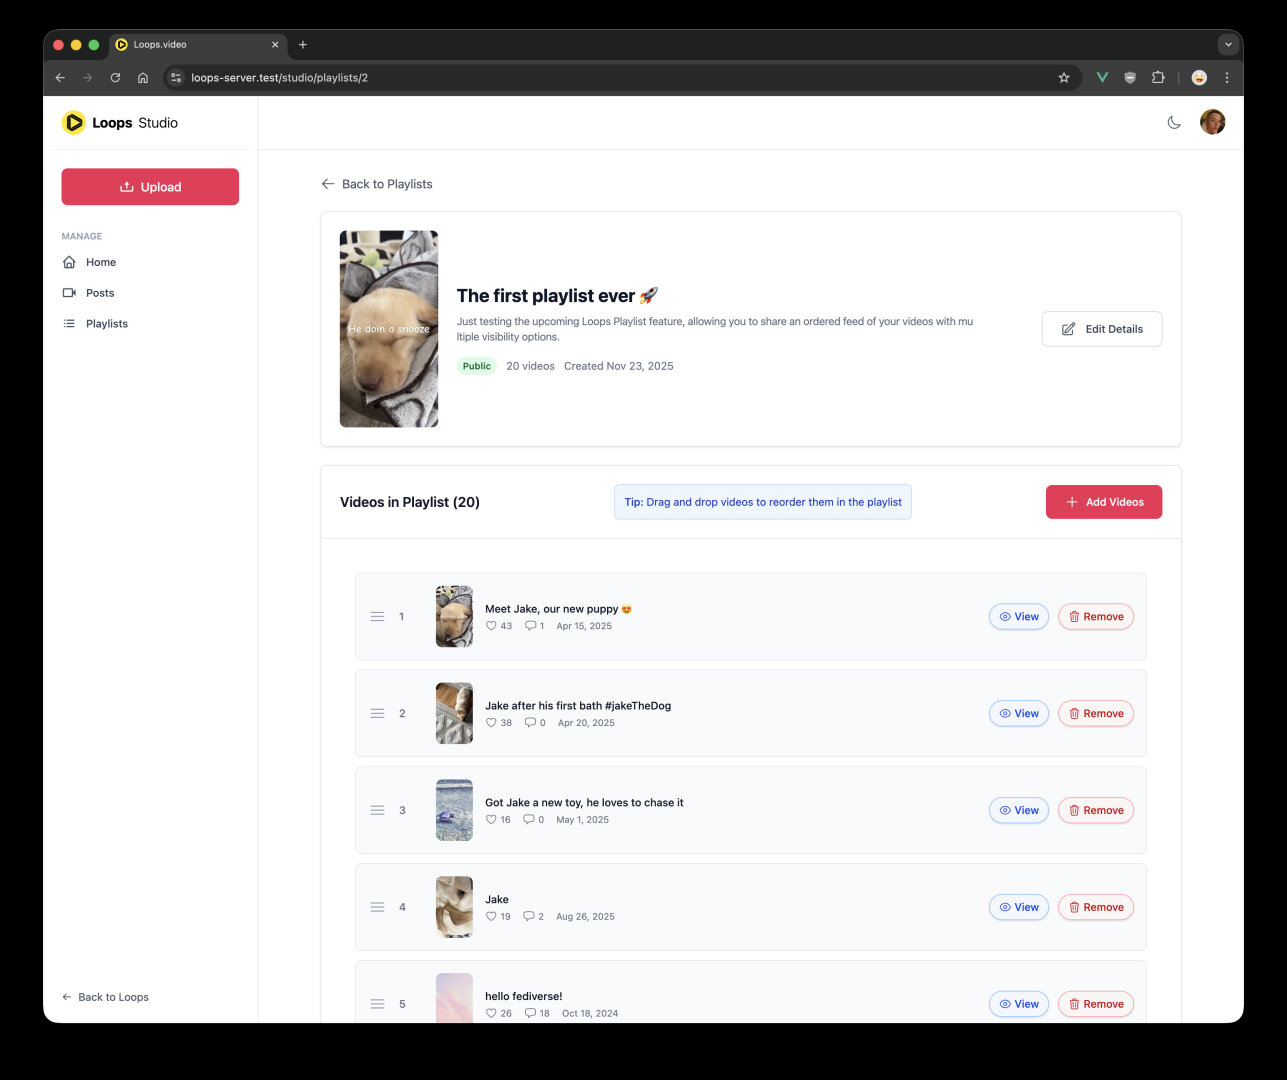Expand the tab search dropdown arrow
This screenshot has height=1080, width=1287.
1227,45
